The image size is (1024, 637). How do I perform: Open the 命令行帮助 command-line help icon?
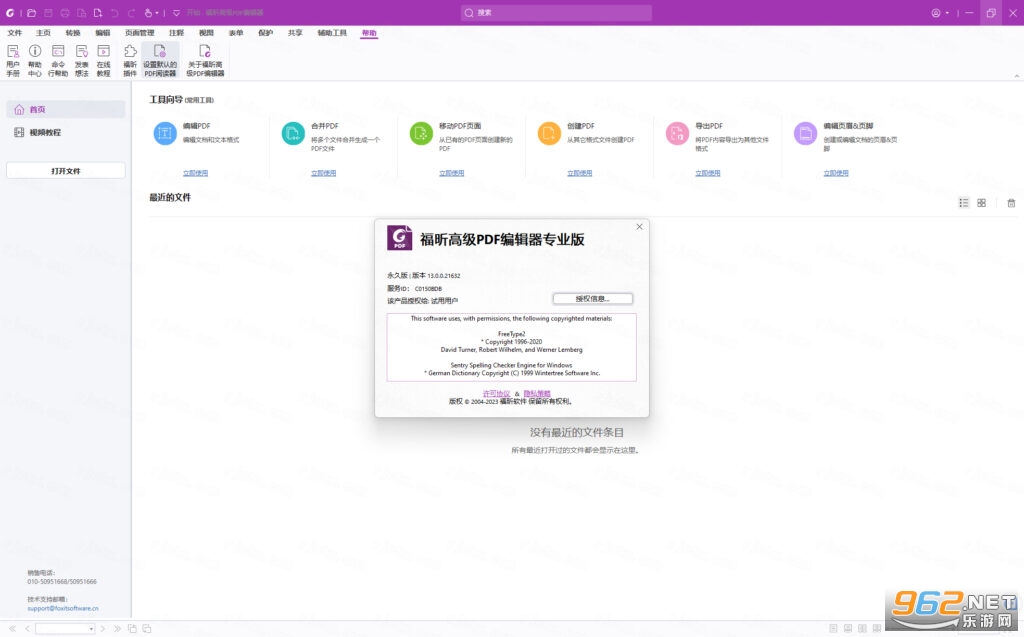[x=58, y=60]
